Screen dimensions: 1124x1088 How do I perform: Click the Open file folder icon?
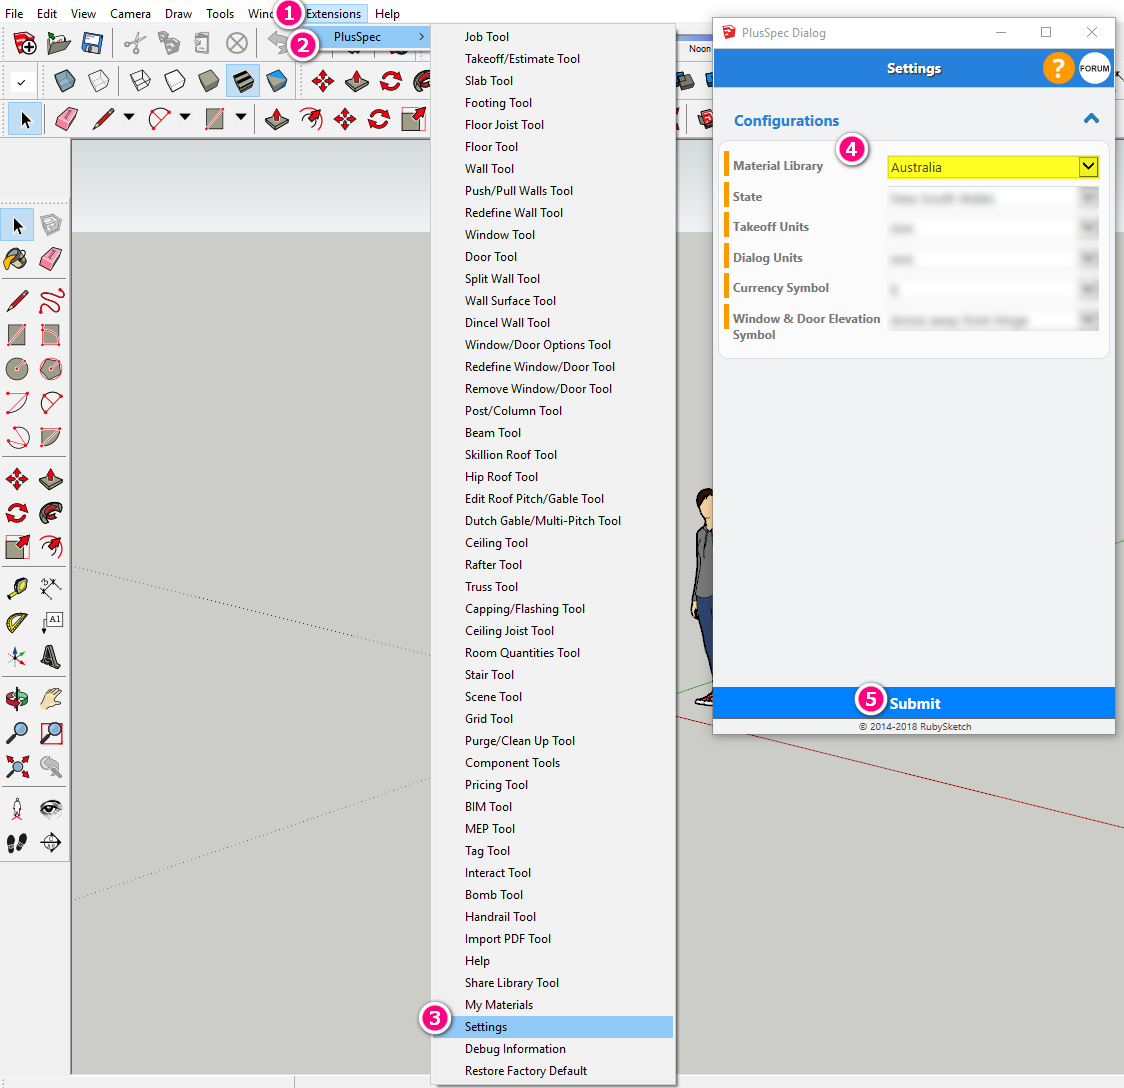59,43
